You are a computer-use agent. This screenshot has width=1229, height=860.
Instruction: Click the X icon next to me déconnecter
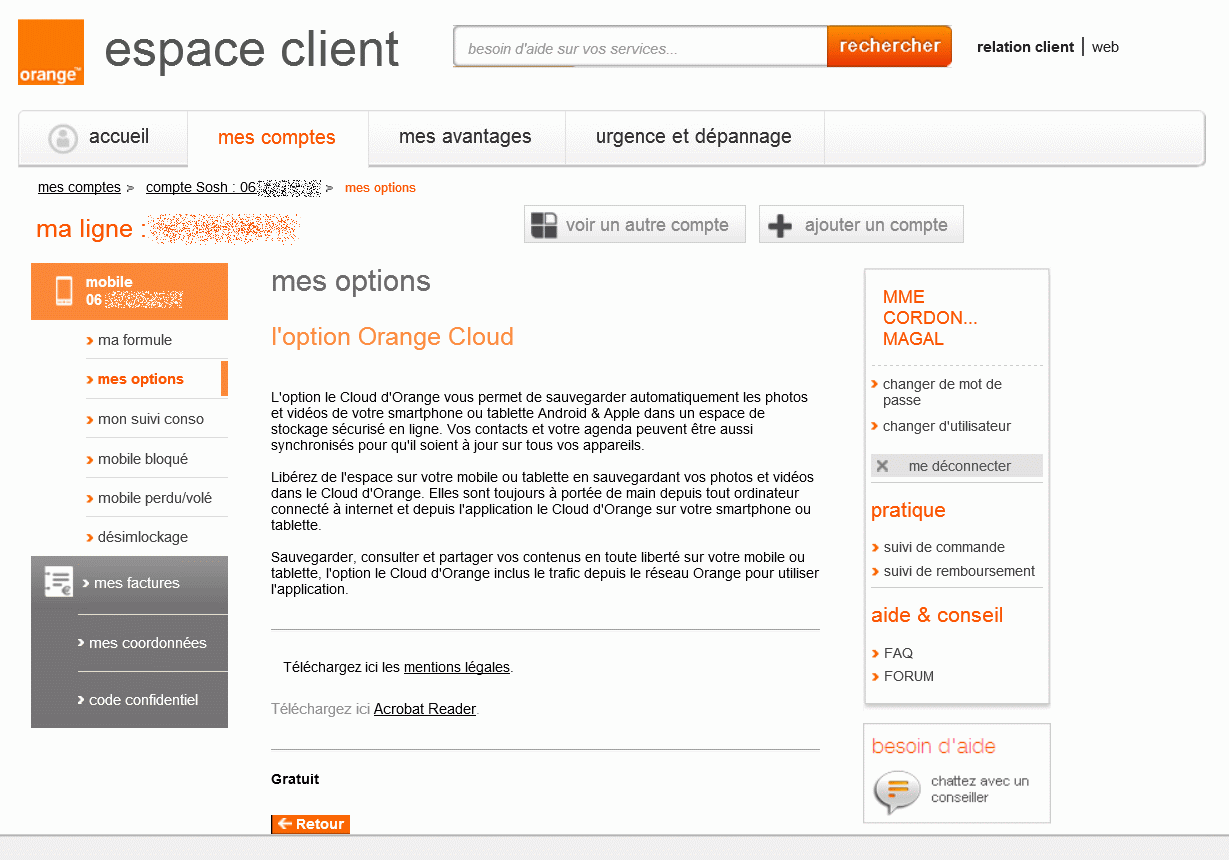tap(882, 466)
